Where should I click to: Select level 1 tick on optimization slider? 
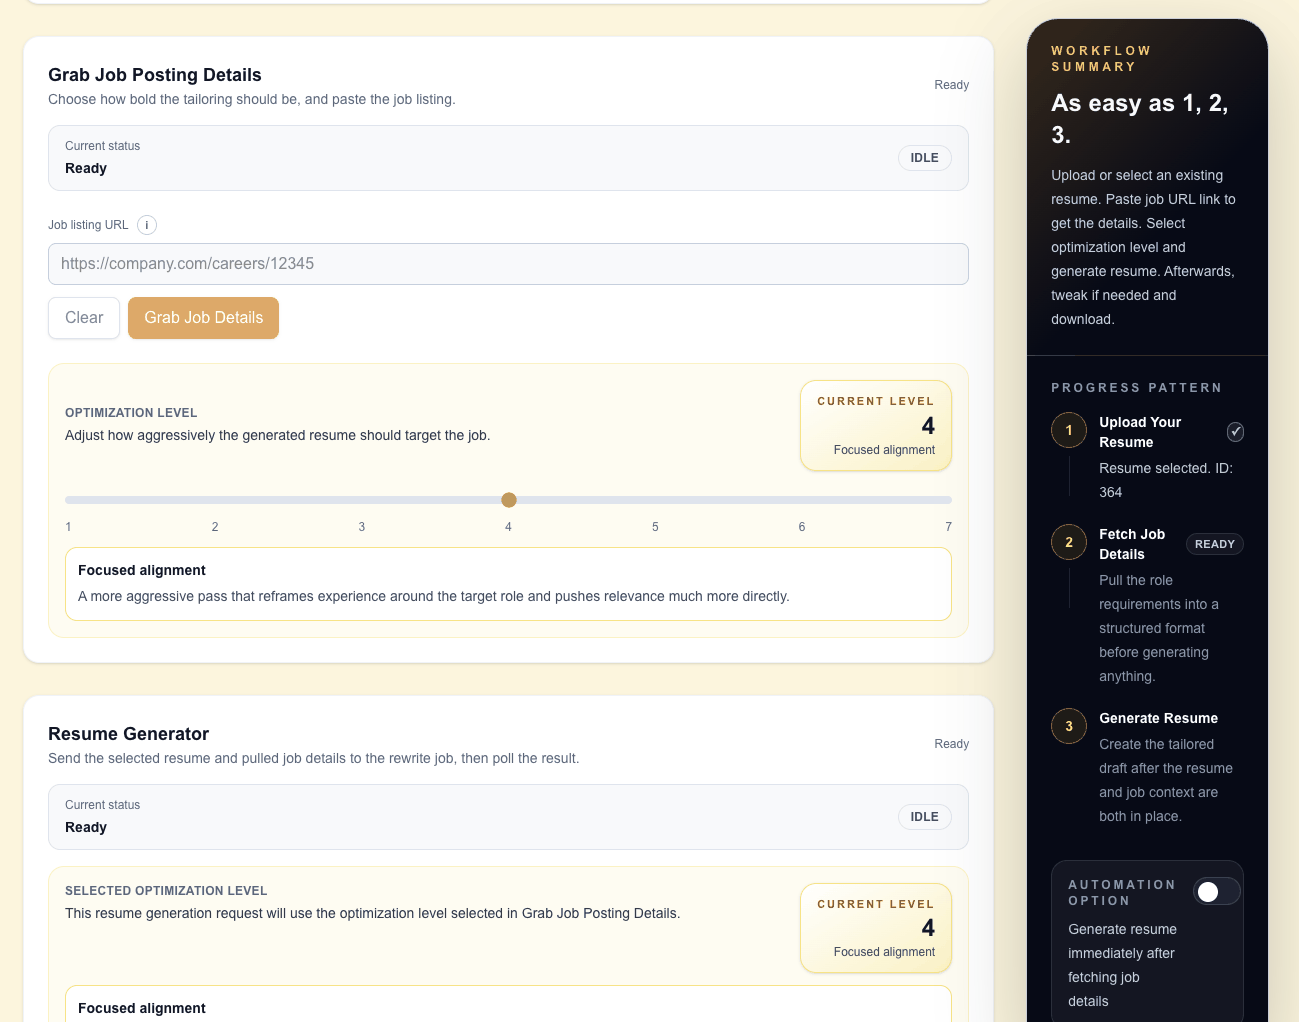pos(68,527)
